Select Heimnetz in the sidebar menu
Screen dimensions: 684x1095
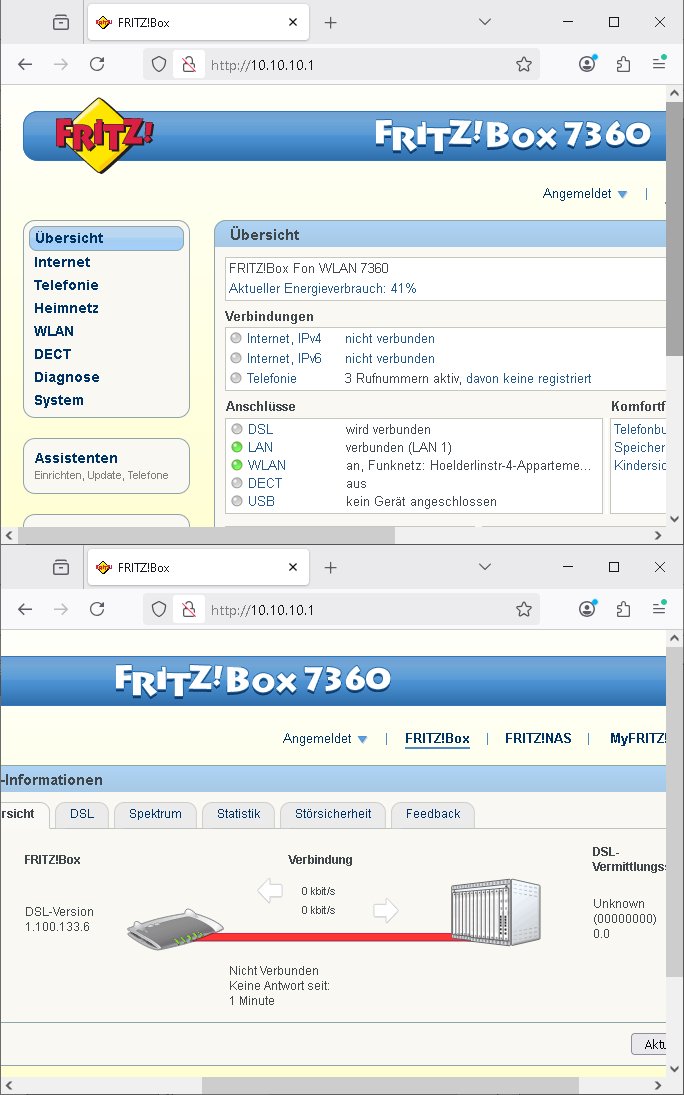[66, 308]
